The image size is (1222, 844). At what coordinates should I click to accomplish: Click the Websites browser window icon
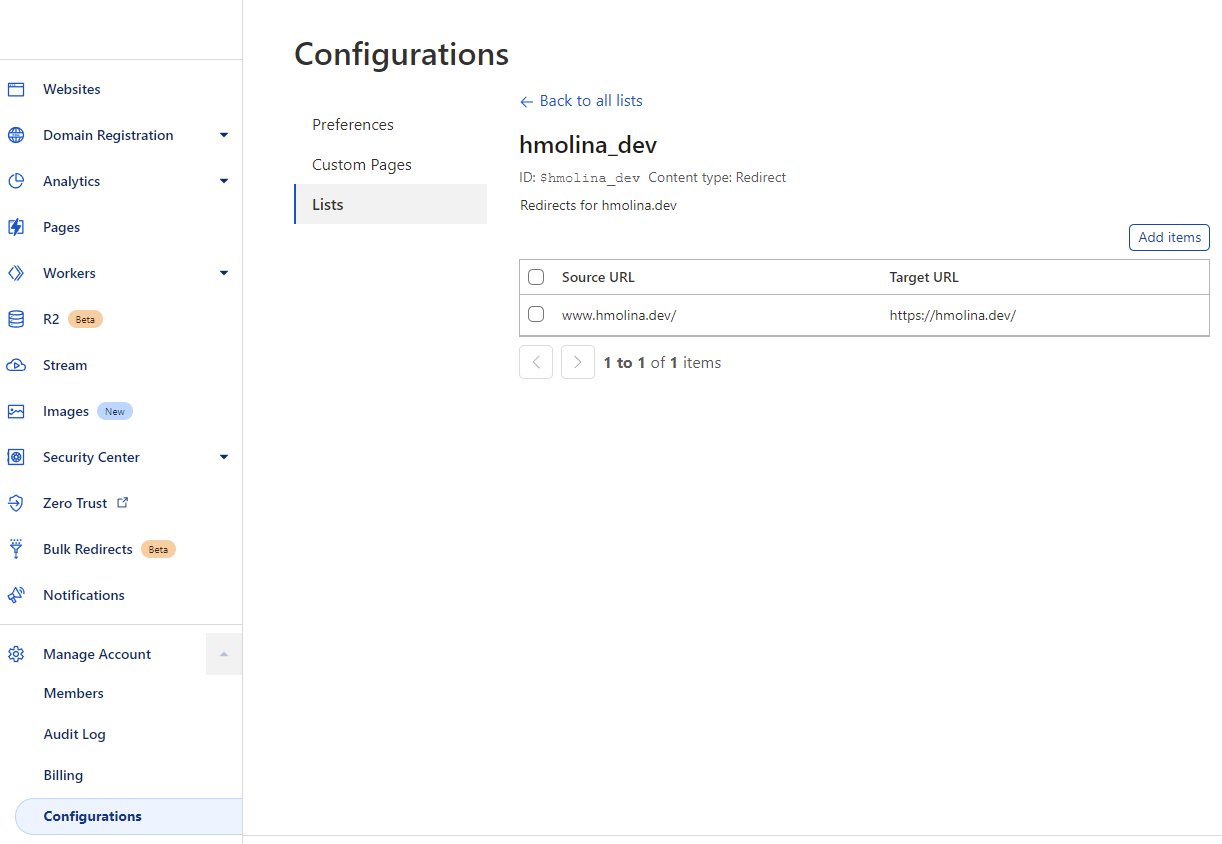(x=16, y=89)
